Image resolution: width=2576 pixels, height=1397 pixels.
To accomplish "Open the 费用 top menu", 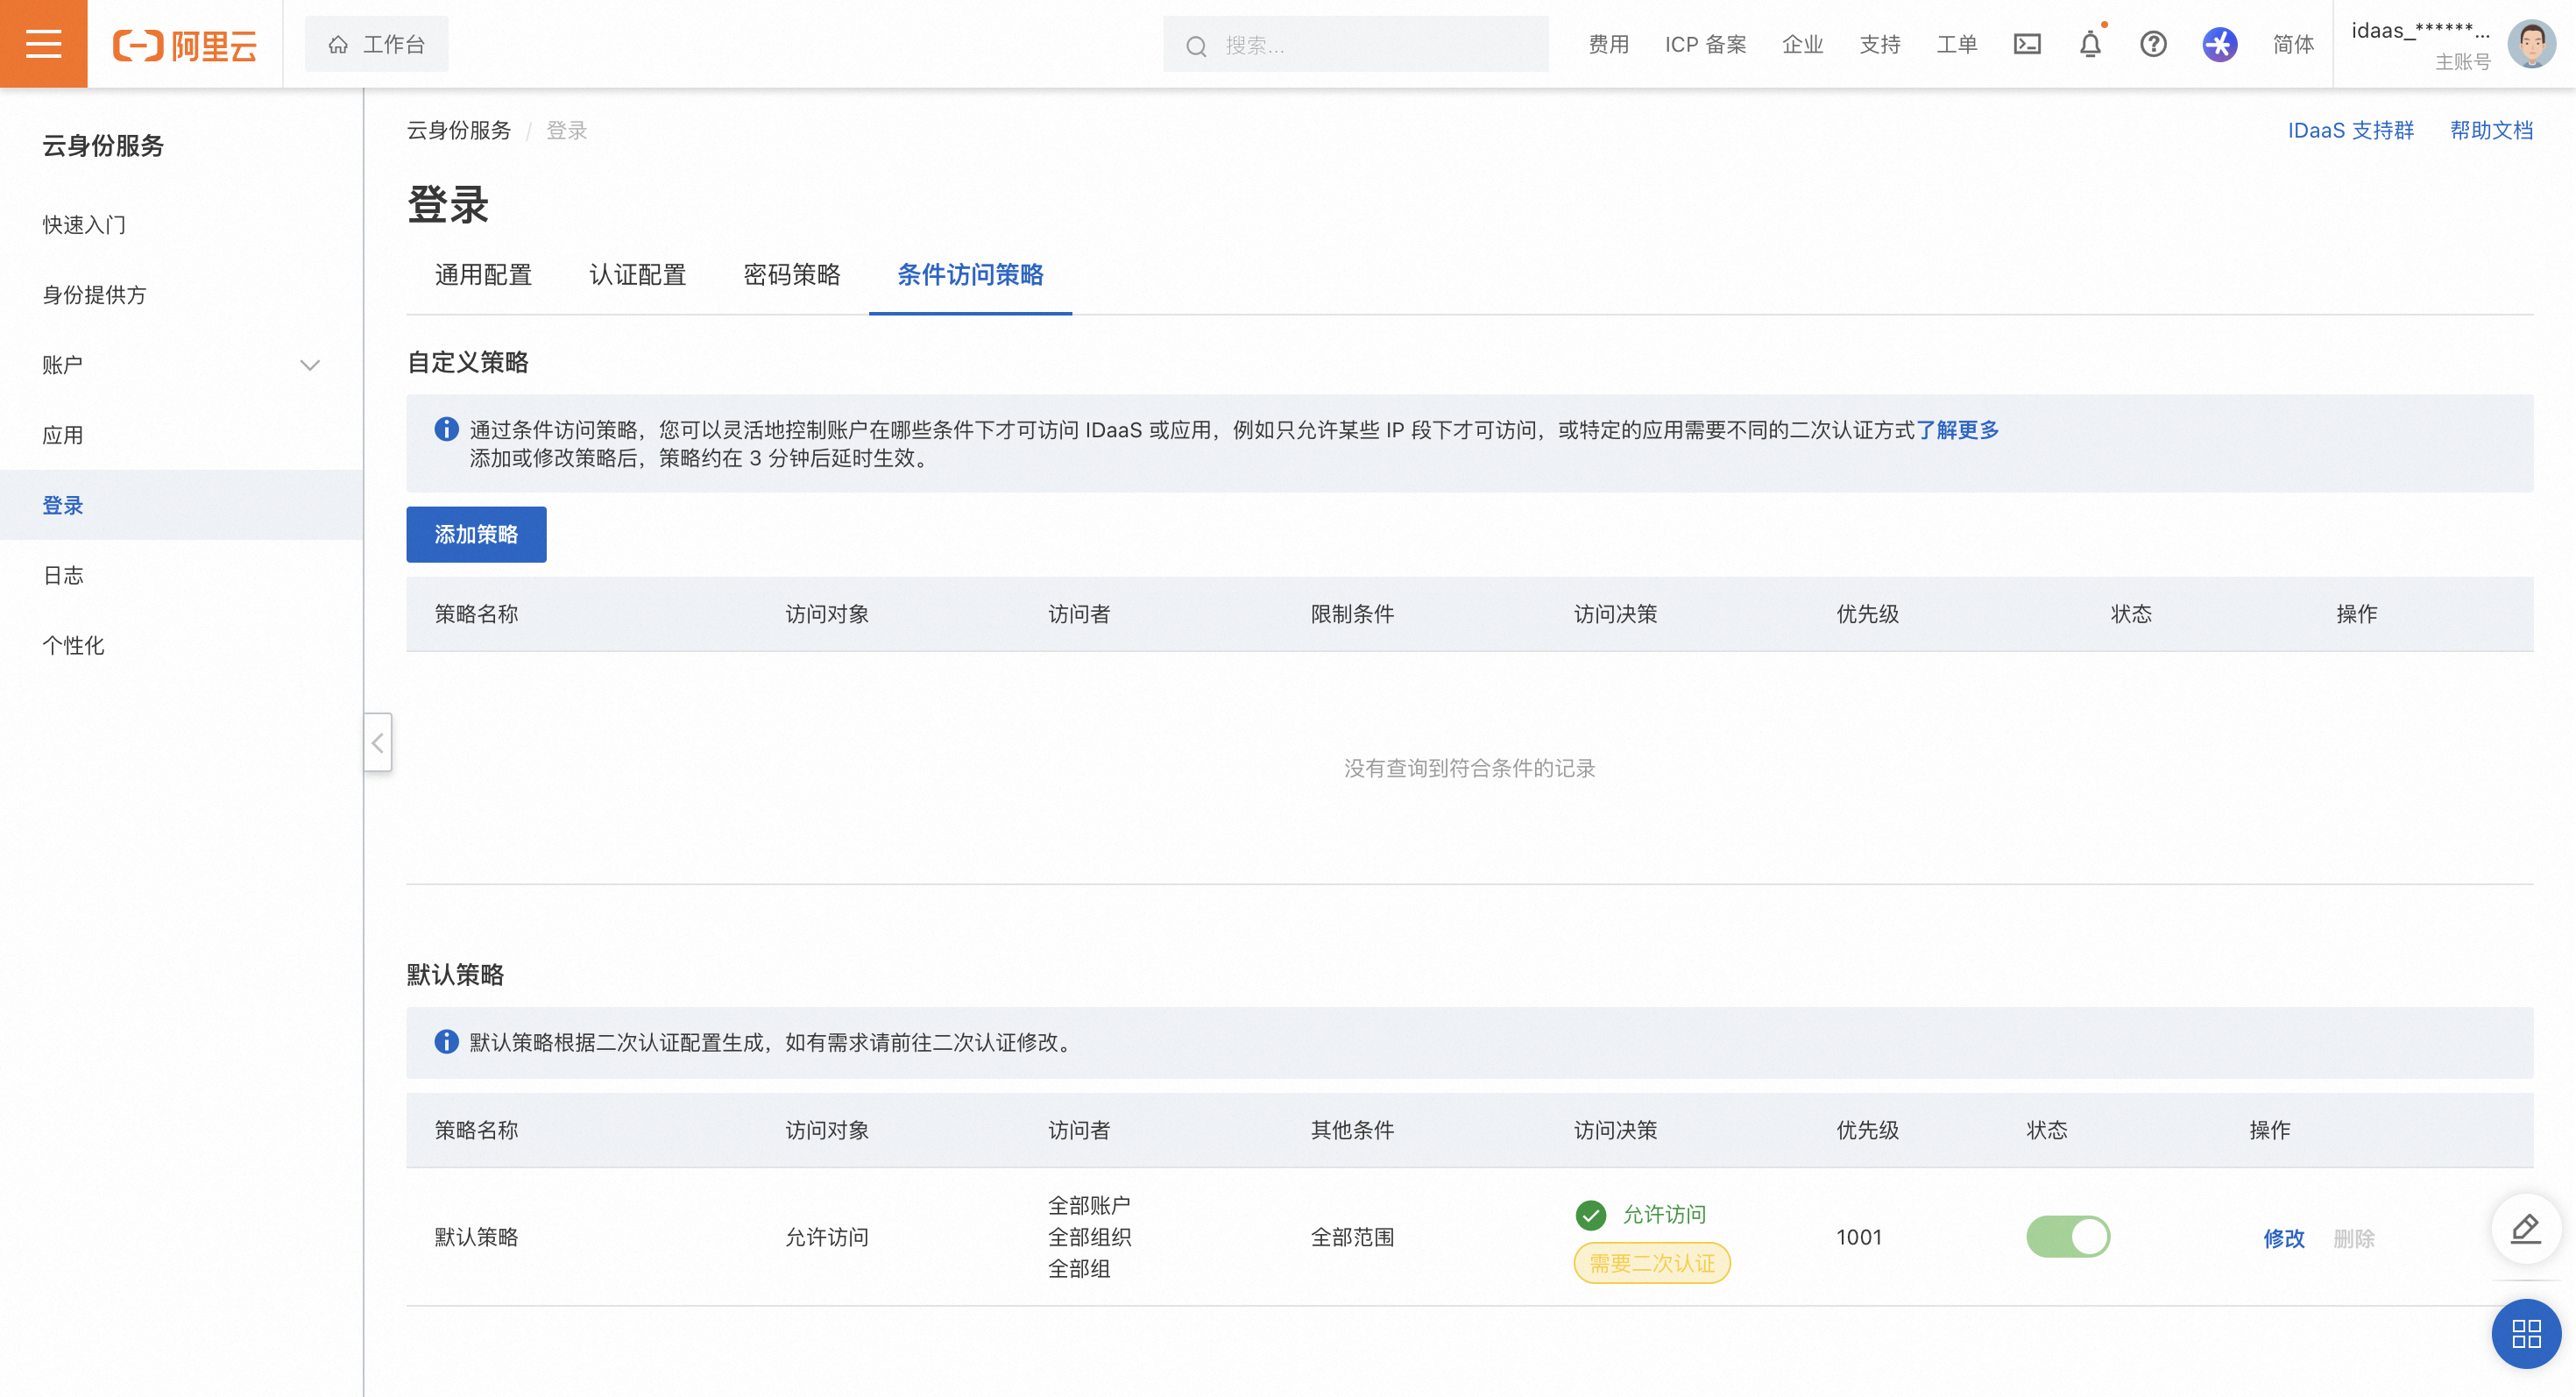I will (1608, 44).
